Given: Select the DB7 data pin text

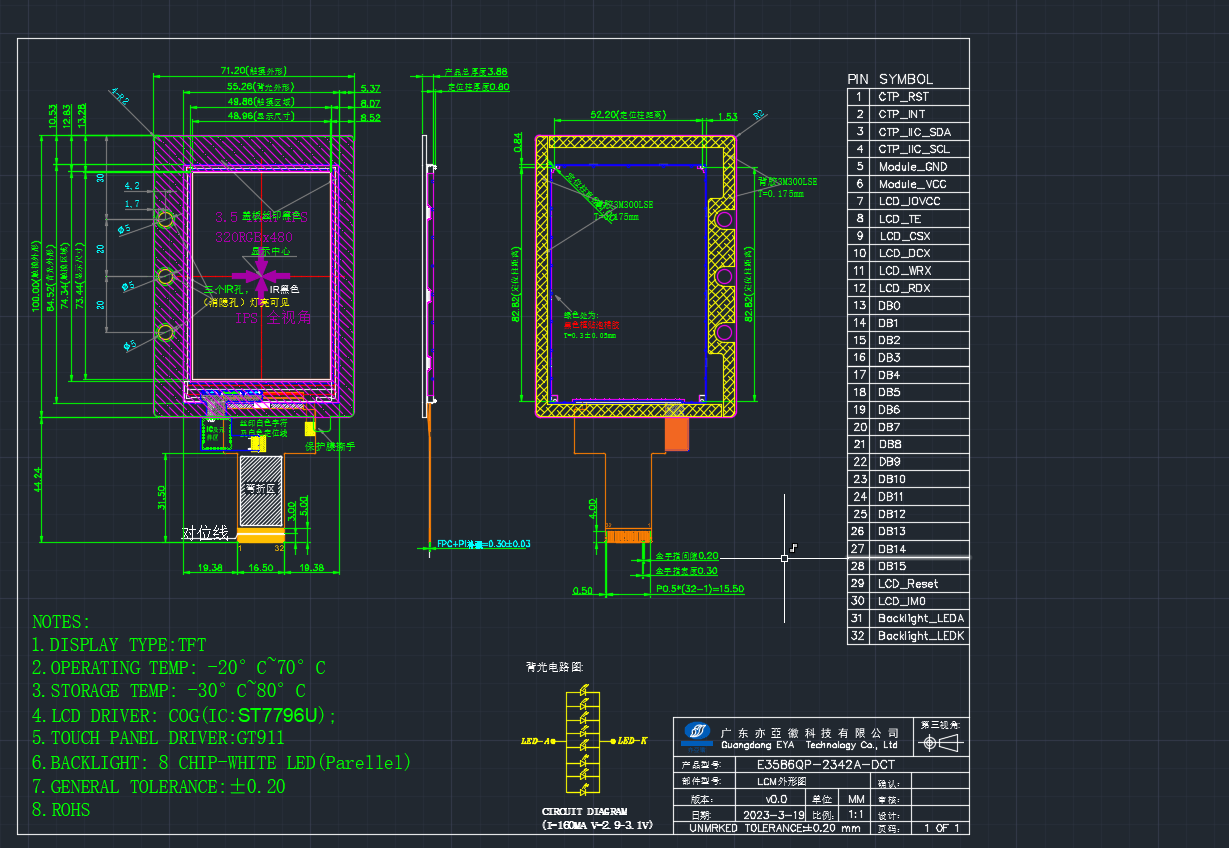Looking at the screenshot, I should tap(890, 427).
